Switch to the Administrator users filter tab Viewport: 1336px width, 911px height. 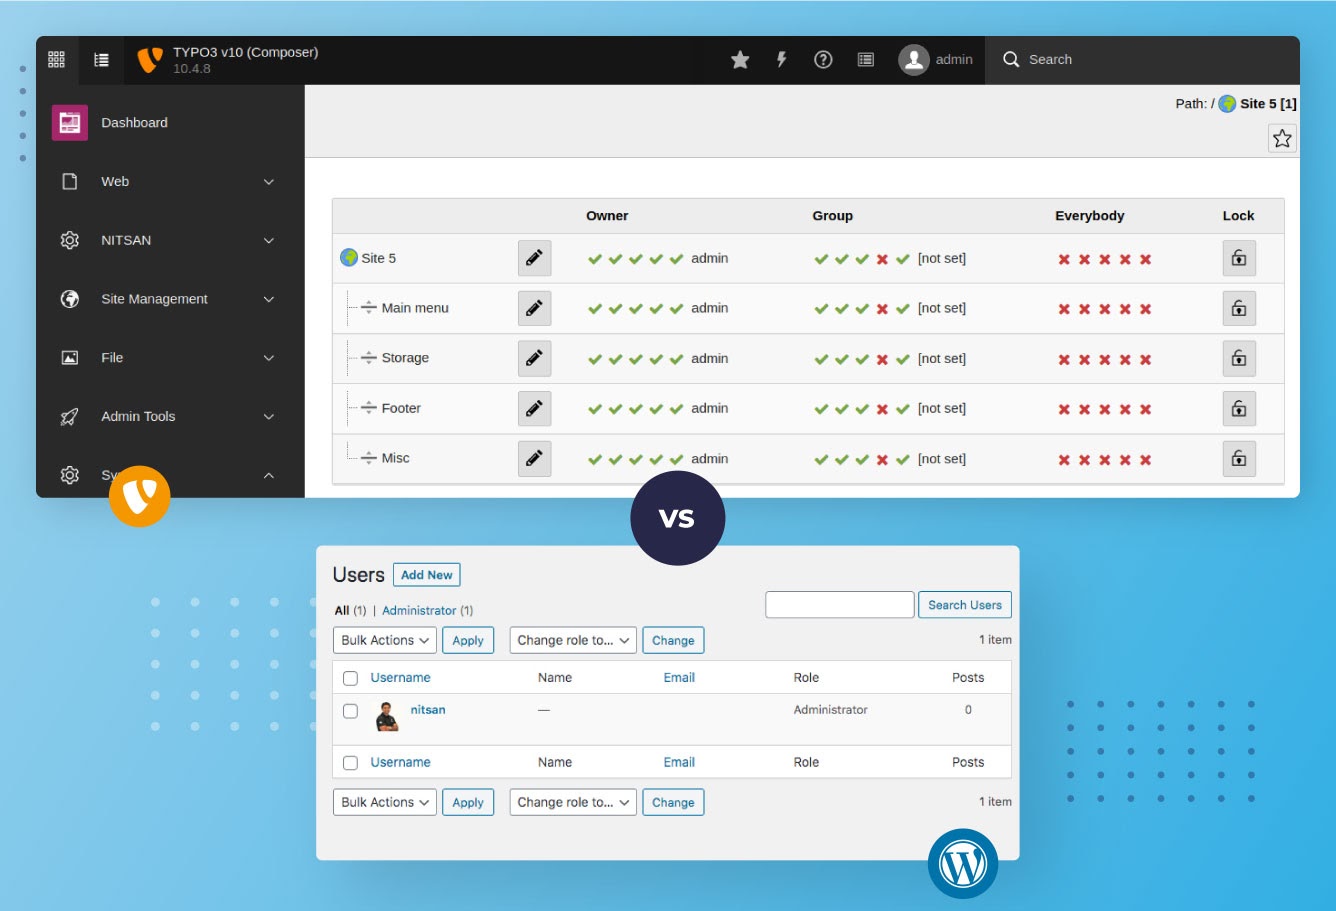(x=419, y=610)
